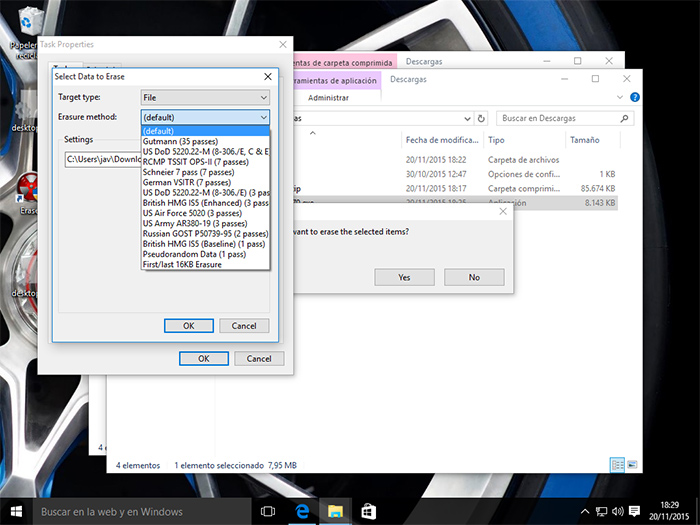The height and width of the screenshot is (525, 700).
Task: Collapse the Erasure method dropdown
Action: pos(264,117)
